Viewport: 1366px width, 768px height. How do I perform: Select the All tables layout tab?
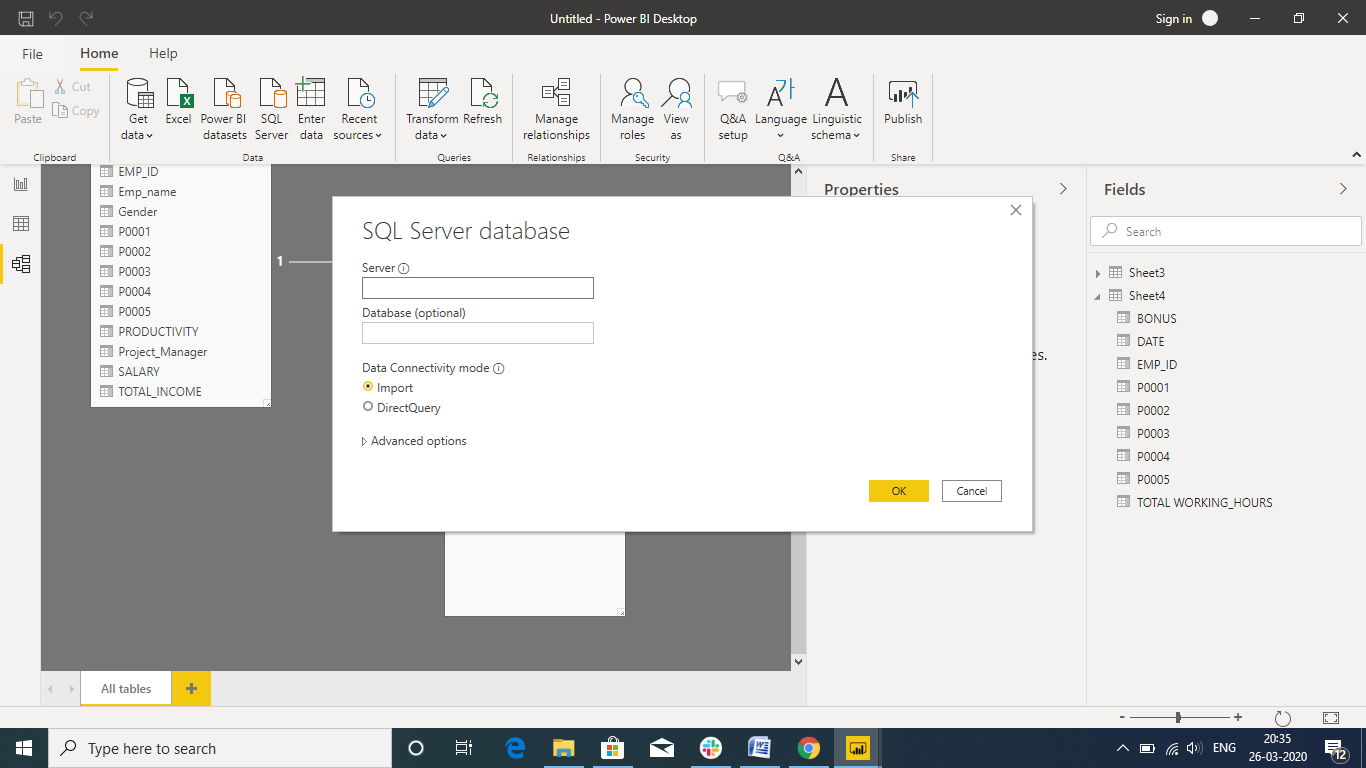click(x=126, y=688)
